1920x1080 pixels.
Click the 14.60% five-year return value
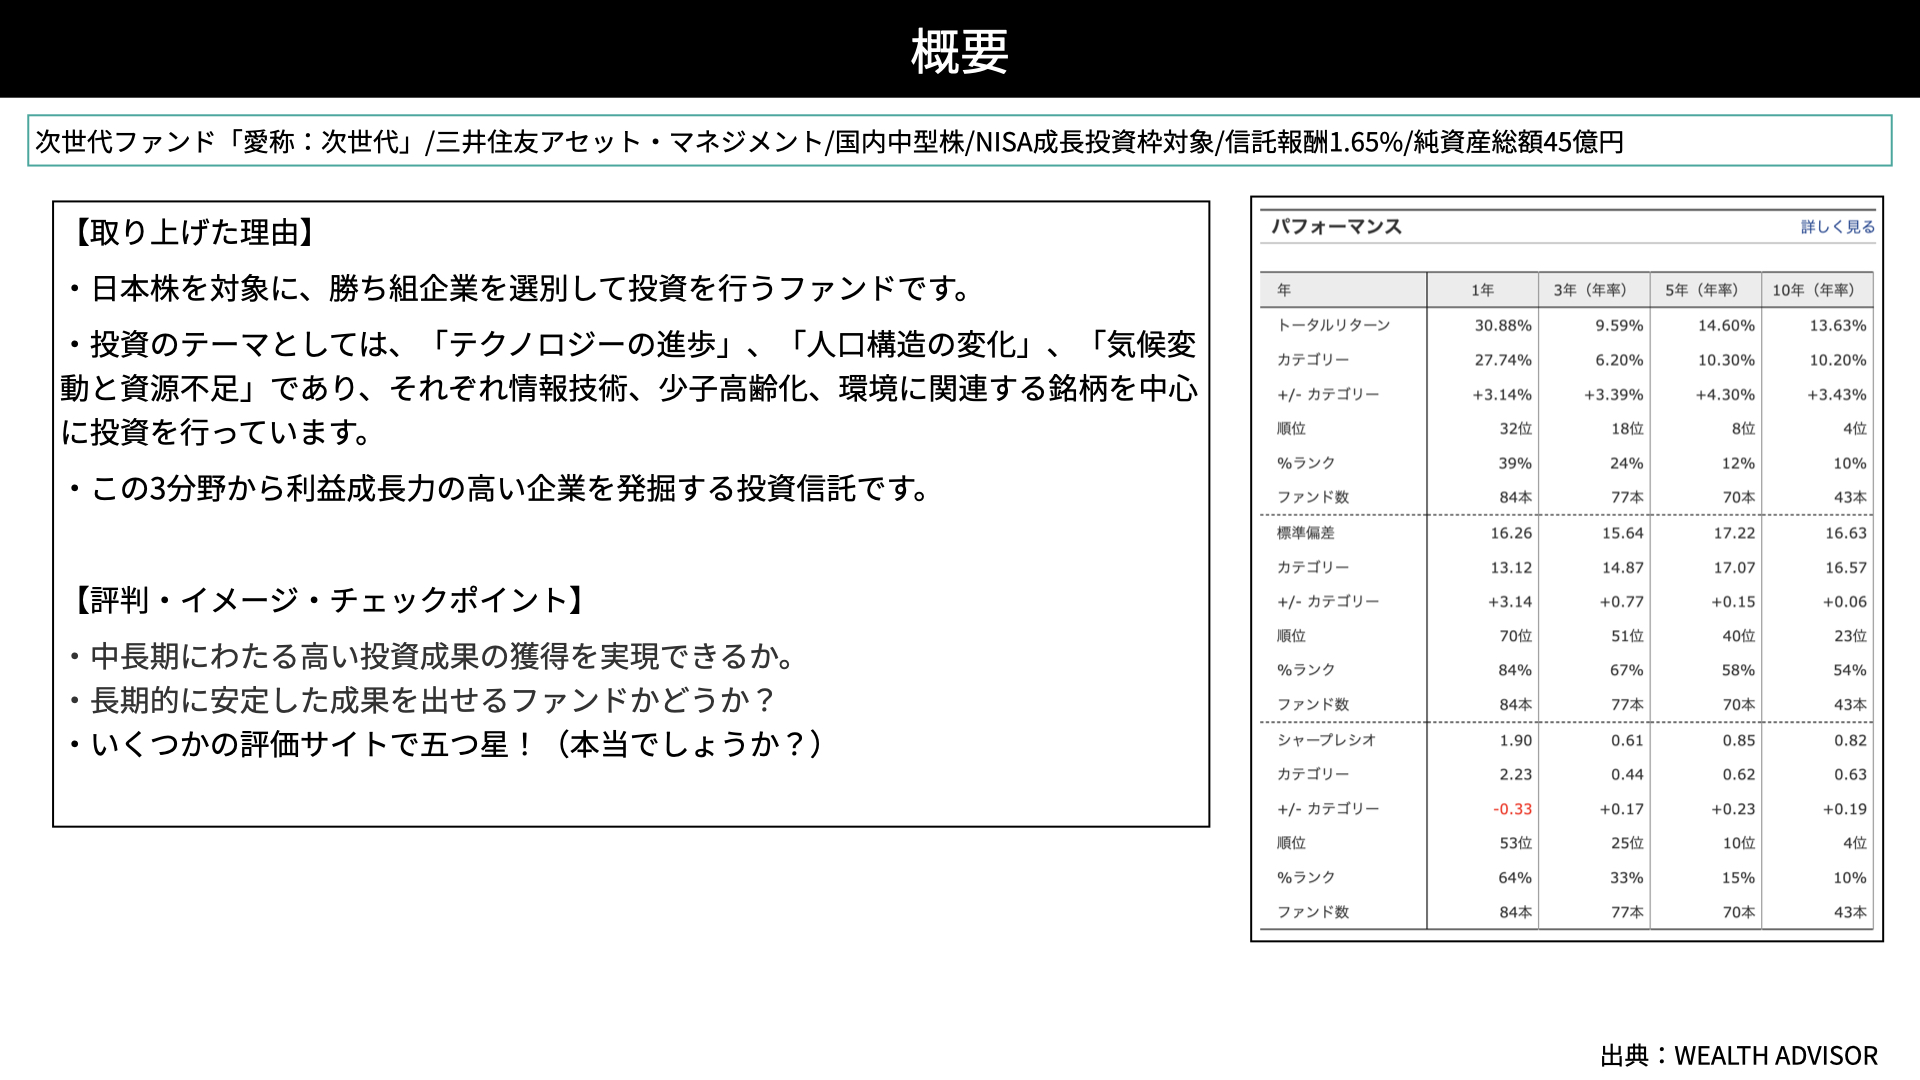(1726, 325)
